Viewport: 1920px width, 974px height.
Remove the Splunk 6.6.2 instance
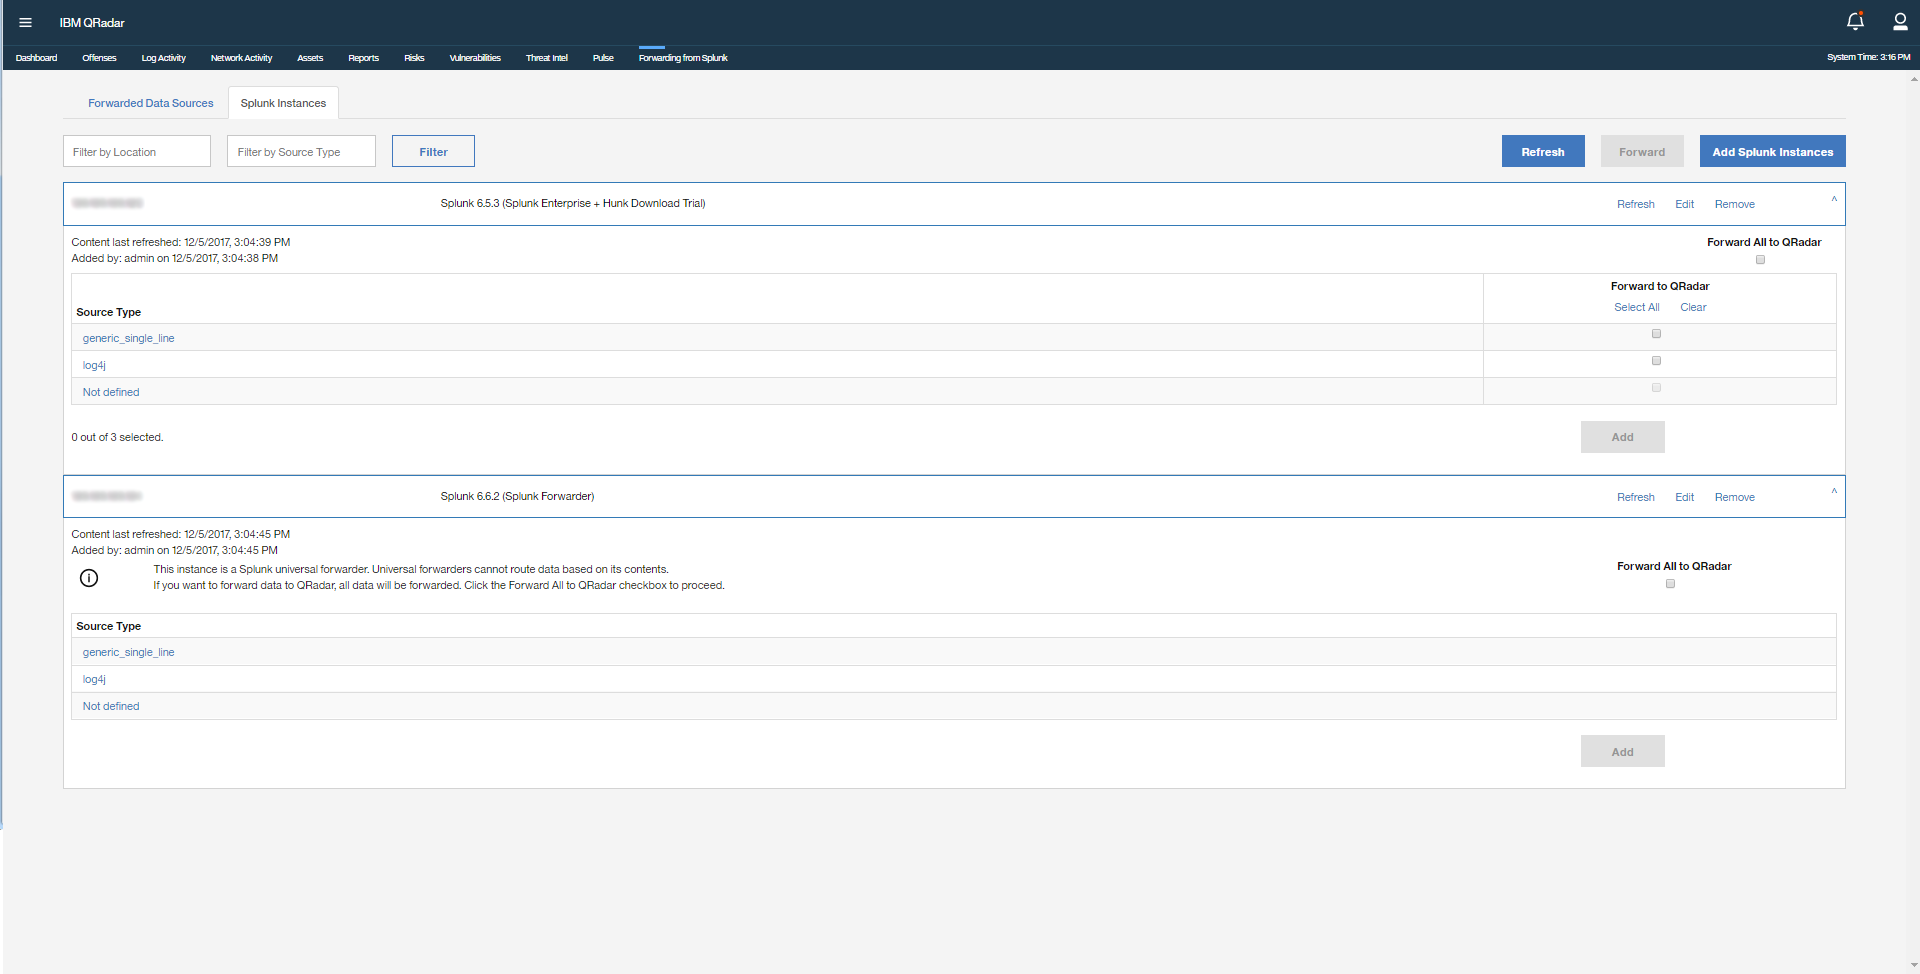click(1735, 497)
